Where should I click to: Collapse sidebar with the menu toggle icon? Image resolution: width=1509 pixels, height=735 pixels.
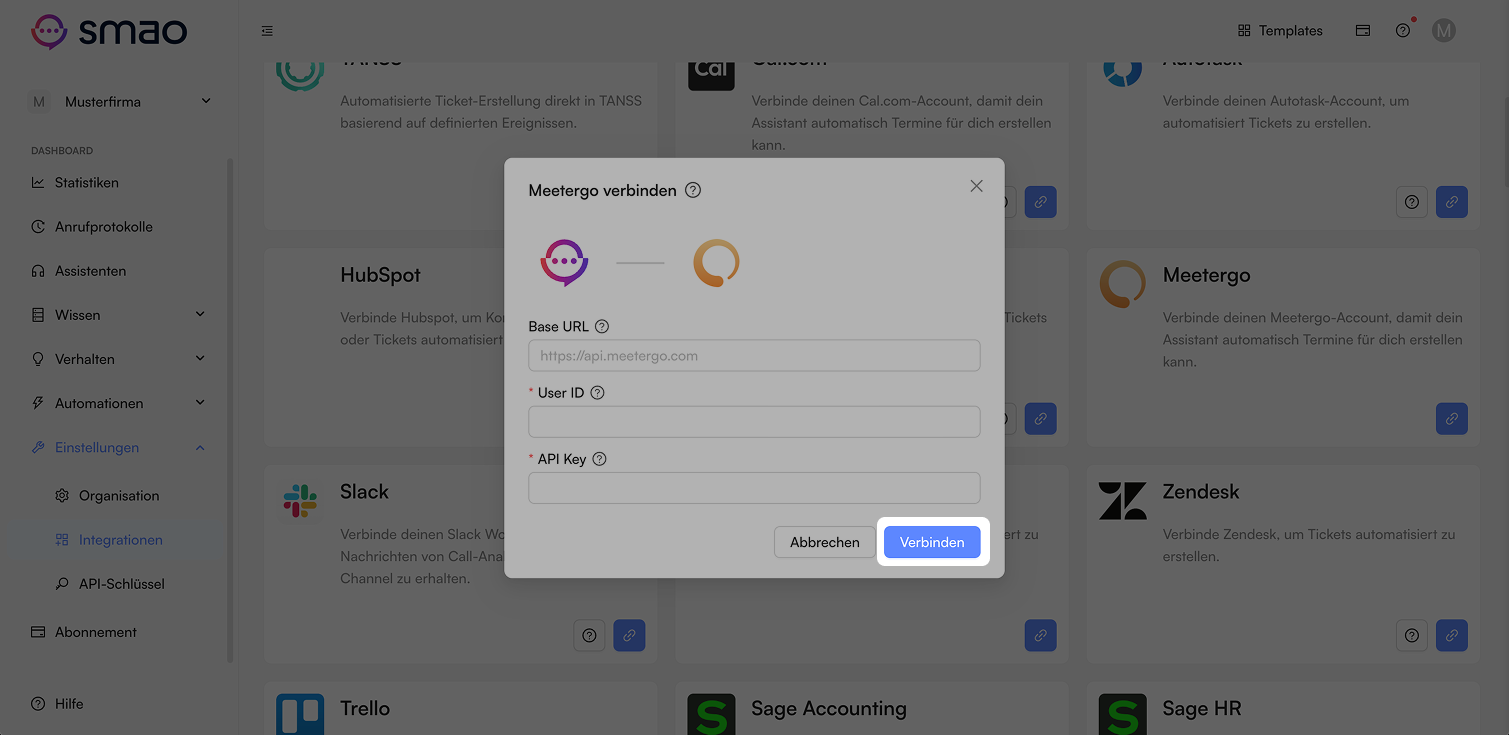pyautogui.click(x=267, y=31)
